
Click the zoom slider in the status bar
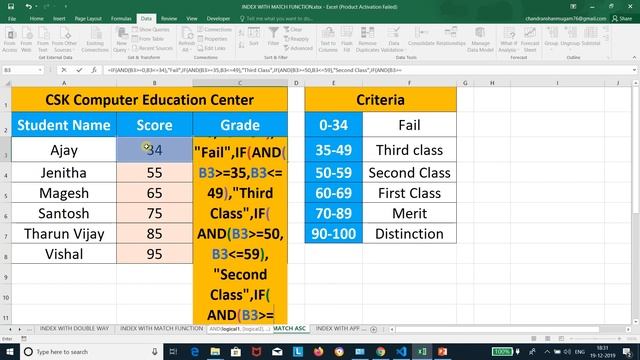pyautogui.click(x=595, y=339)
